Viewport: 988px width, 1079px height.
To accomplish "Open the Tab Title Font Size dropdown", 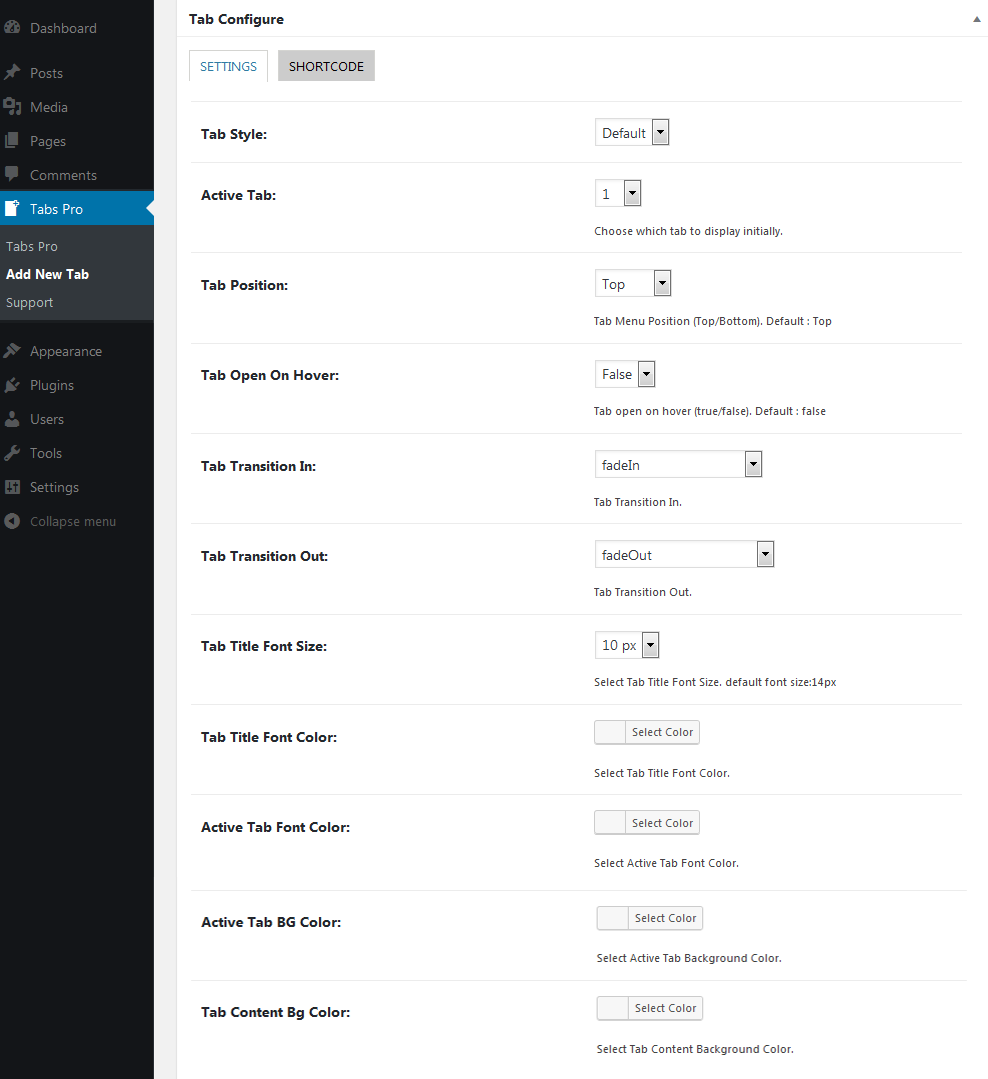I will pyautogui.click(x=627, y=645).
